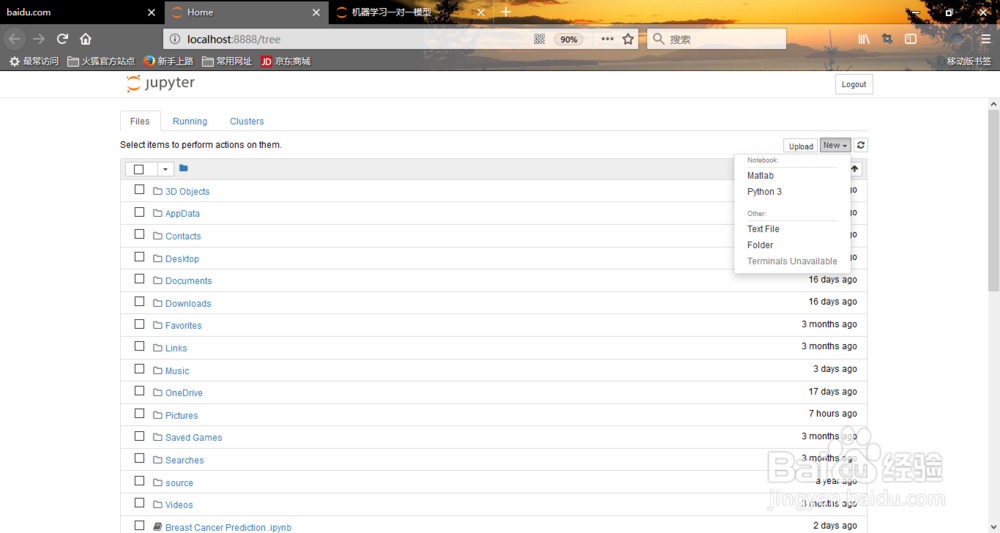Tick the checkbox for 3D Objects
Screen dimensions: 1000x533
(x=139, y=189)
